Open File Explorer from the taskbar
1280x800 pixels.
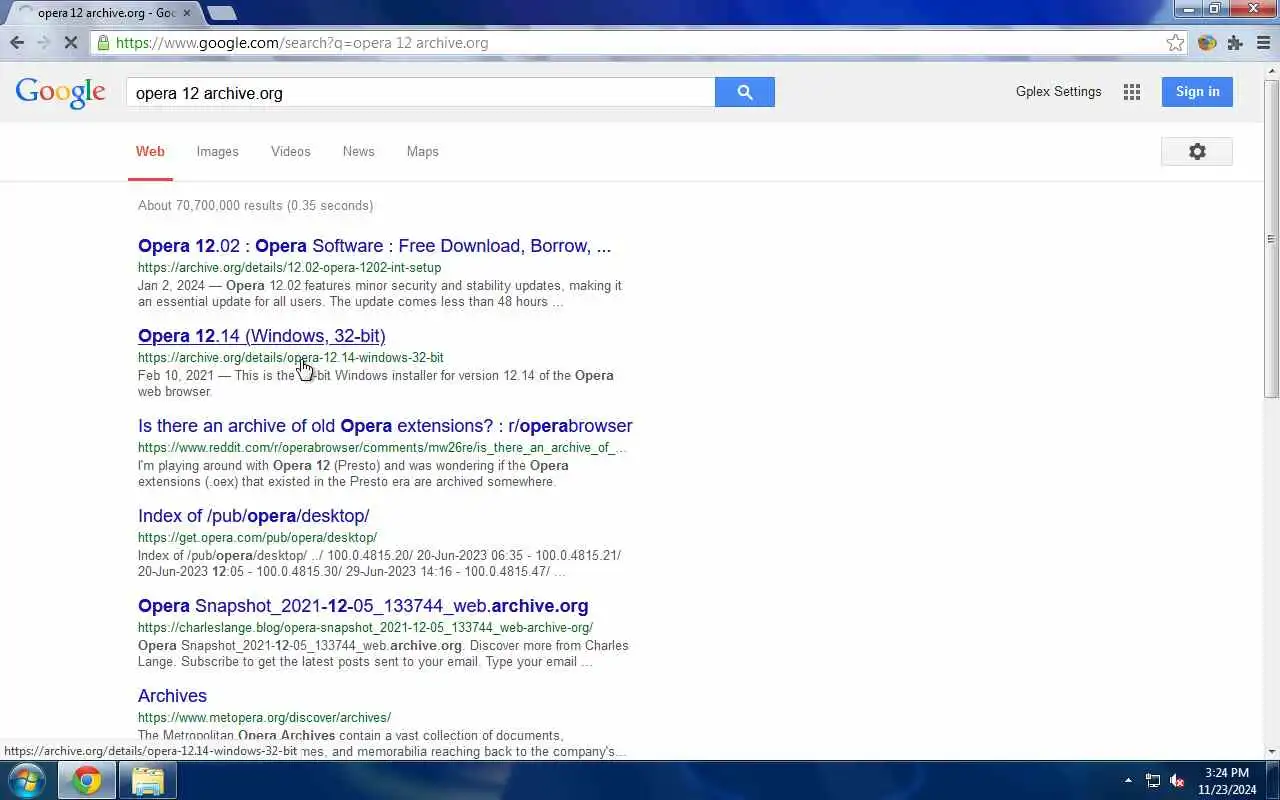coord(147,780)
